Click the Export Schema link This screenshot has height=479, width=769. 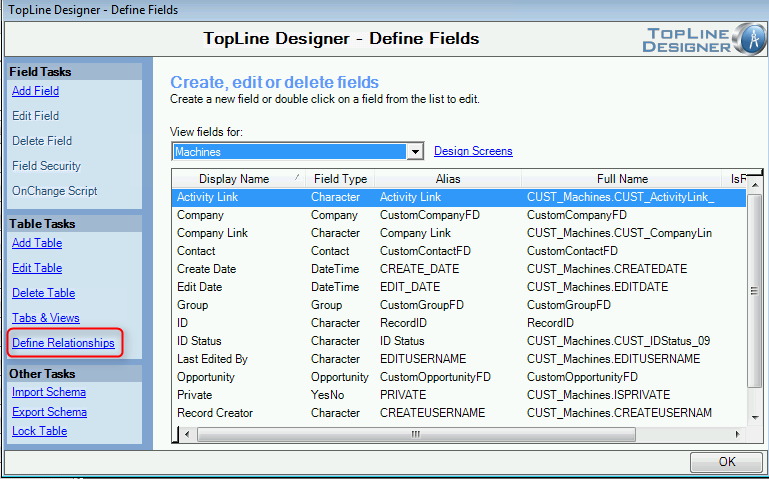[50, 412]
